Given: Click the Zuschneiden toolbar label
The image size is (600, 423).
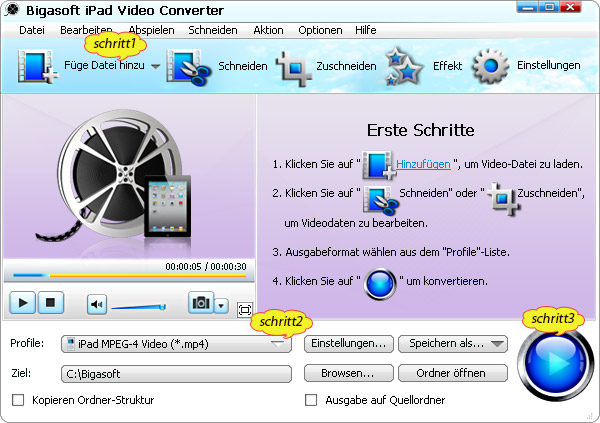Looking at the screenshot, I should (346, 66).
